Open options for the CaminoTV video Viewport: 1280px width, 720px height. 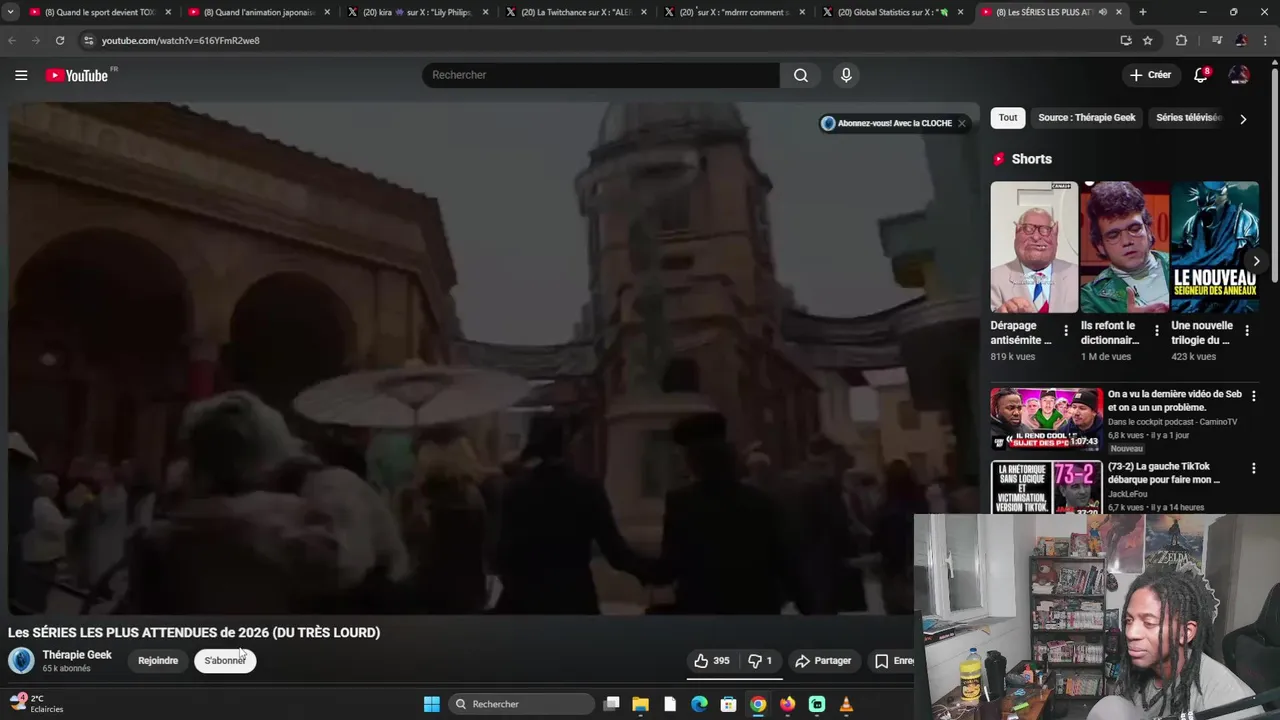click(1253, 396)
